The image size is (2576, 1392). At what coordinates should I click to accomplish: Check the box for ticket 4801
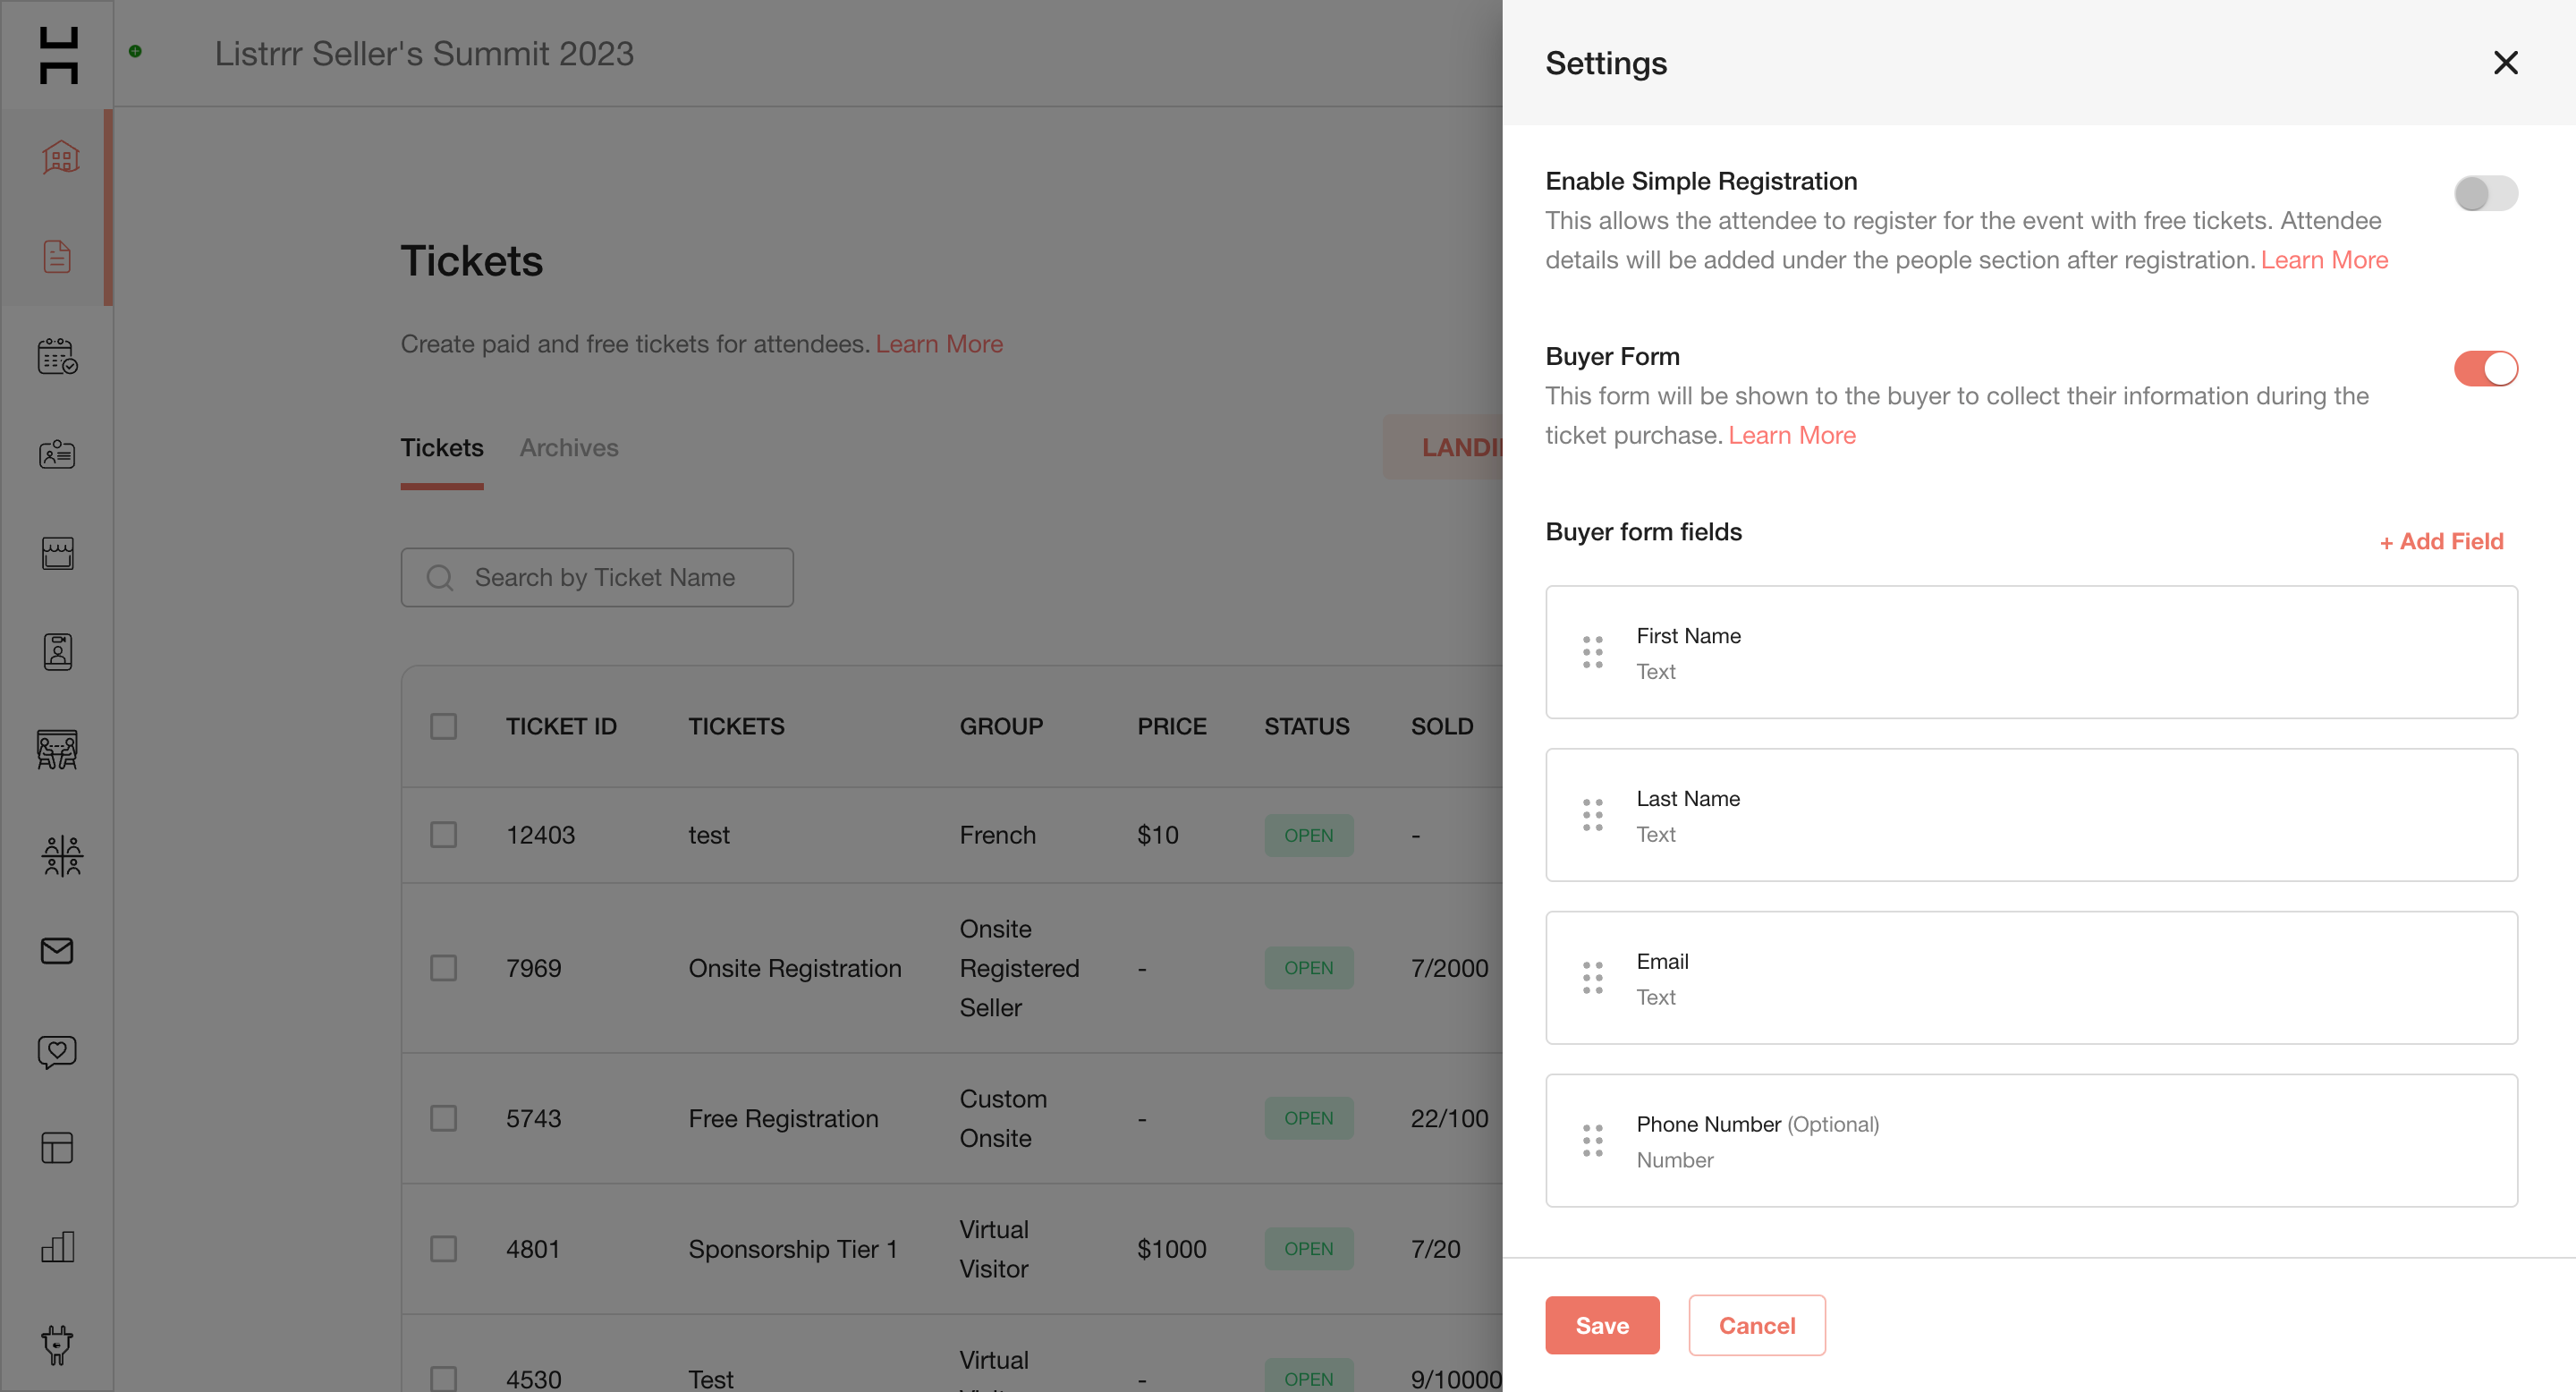point(443,1249)
